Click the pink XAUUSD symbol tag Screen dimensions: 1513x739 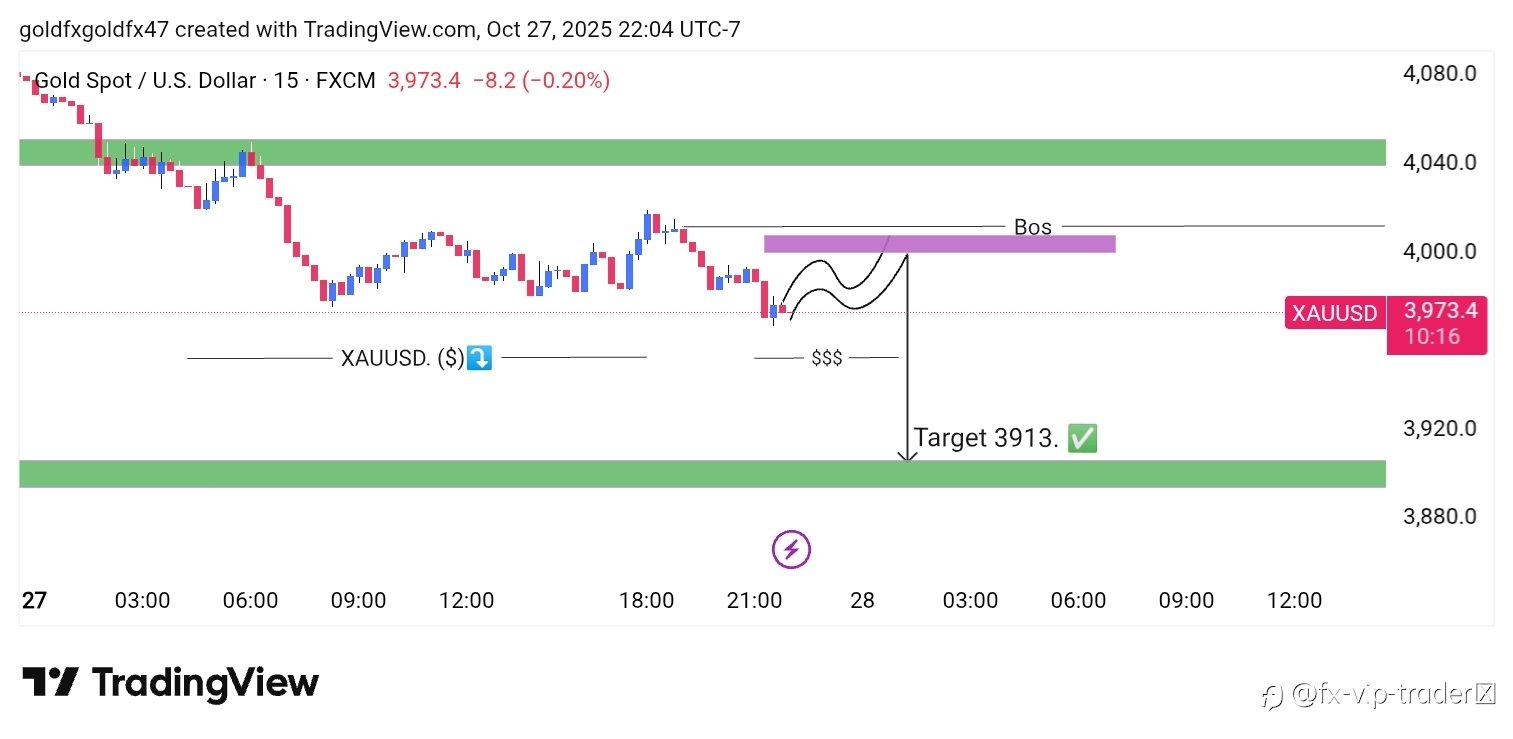coord(1334,313)
